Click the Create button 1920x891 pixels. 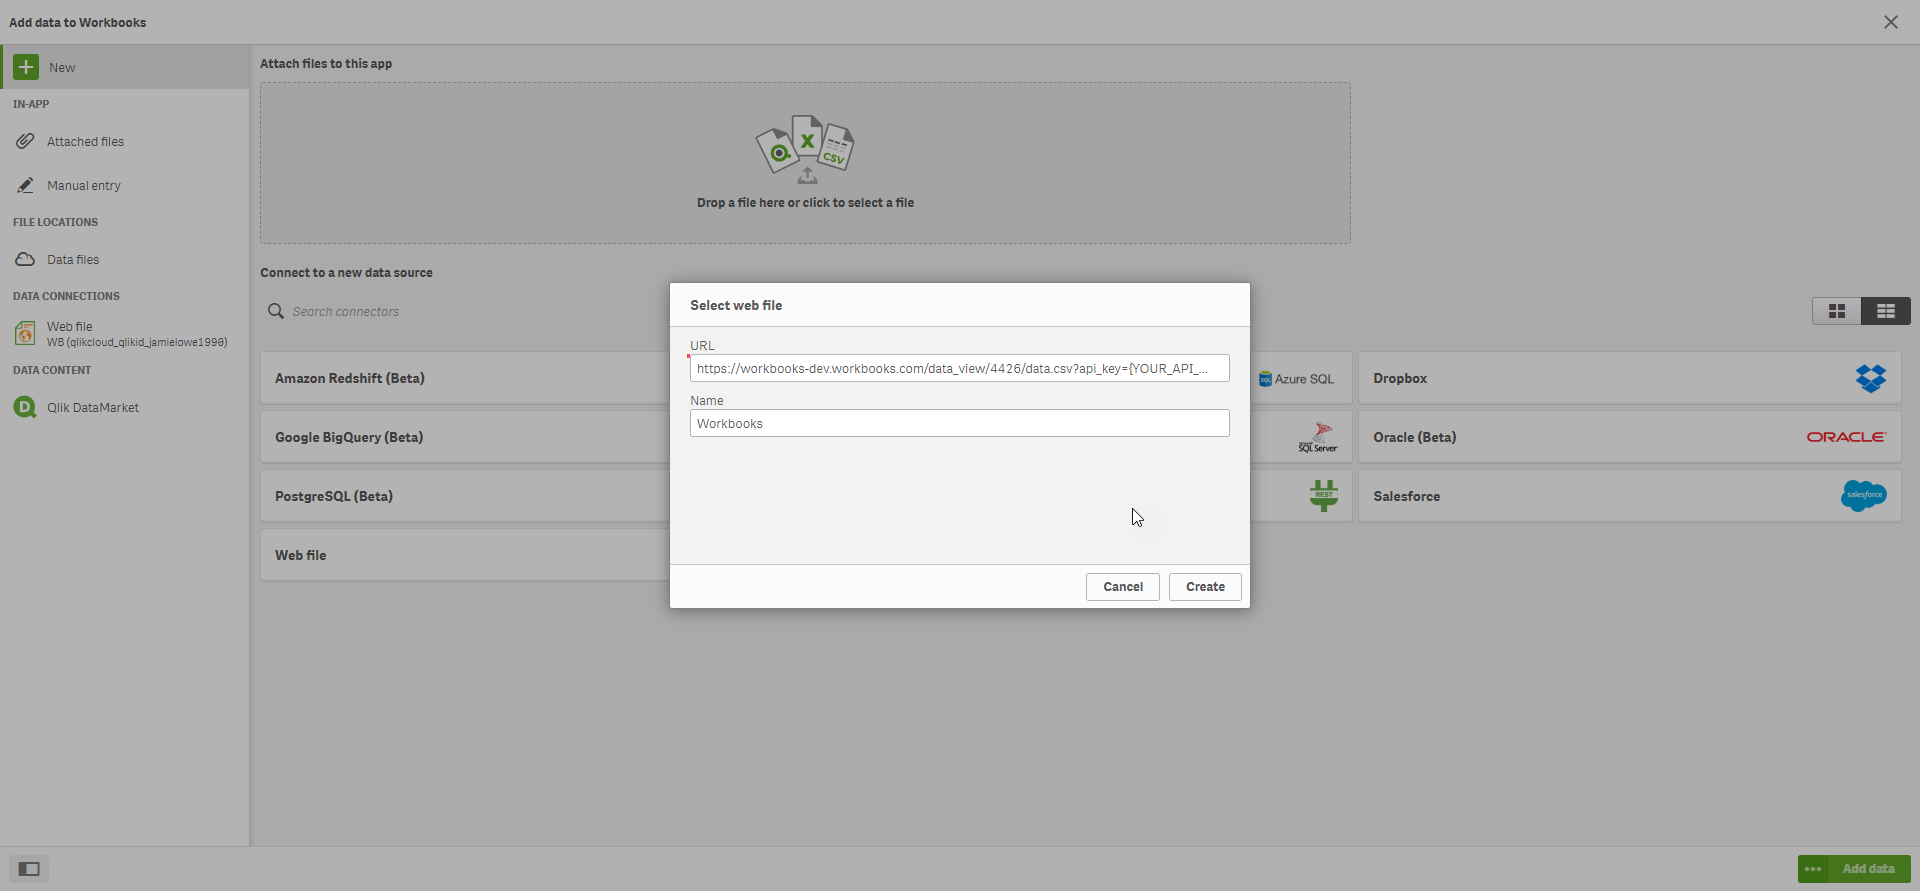click(x=1205, y=587)
